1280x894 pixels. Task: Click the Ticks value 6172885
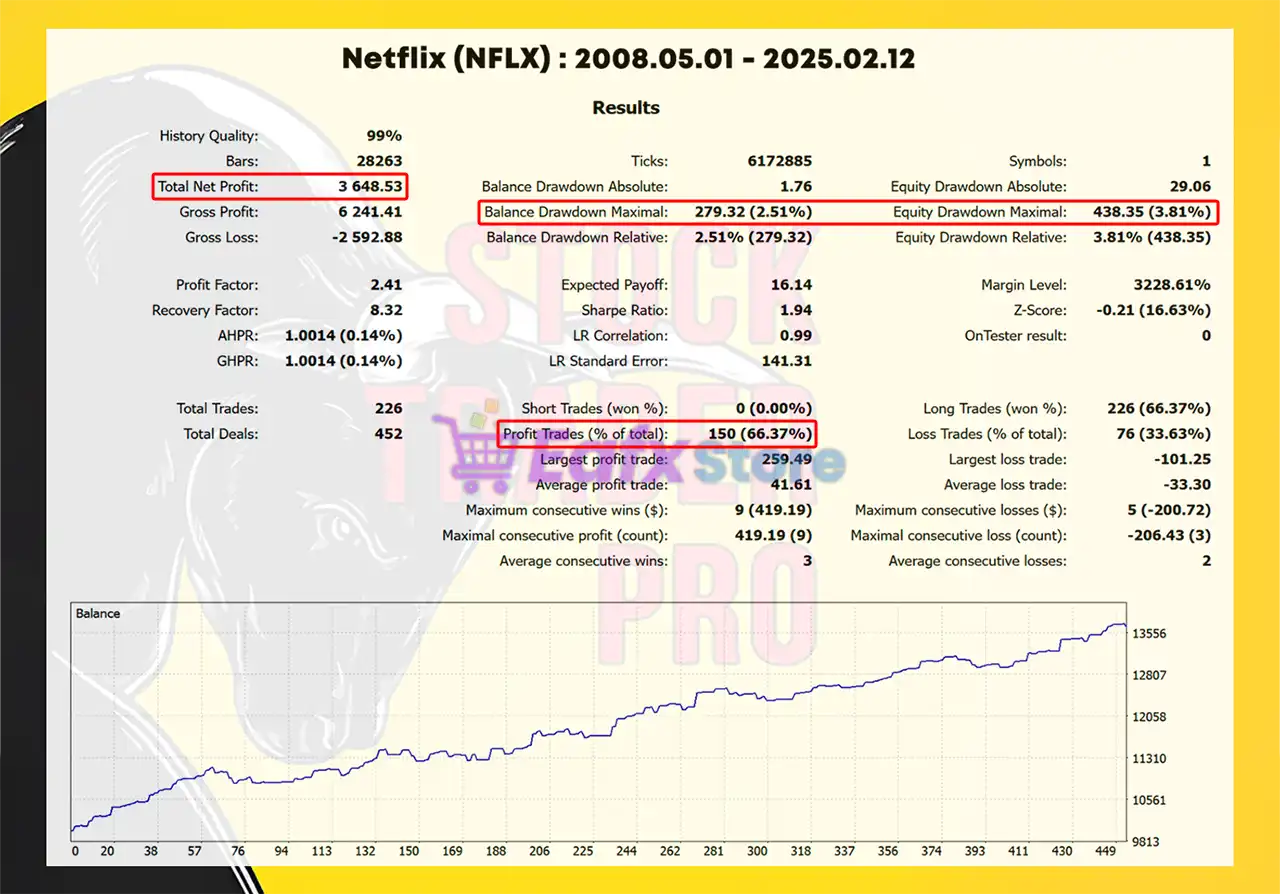780,161
